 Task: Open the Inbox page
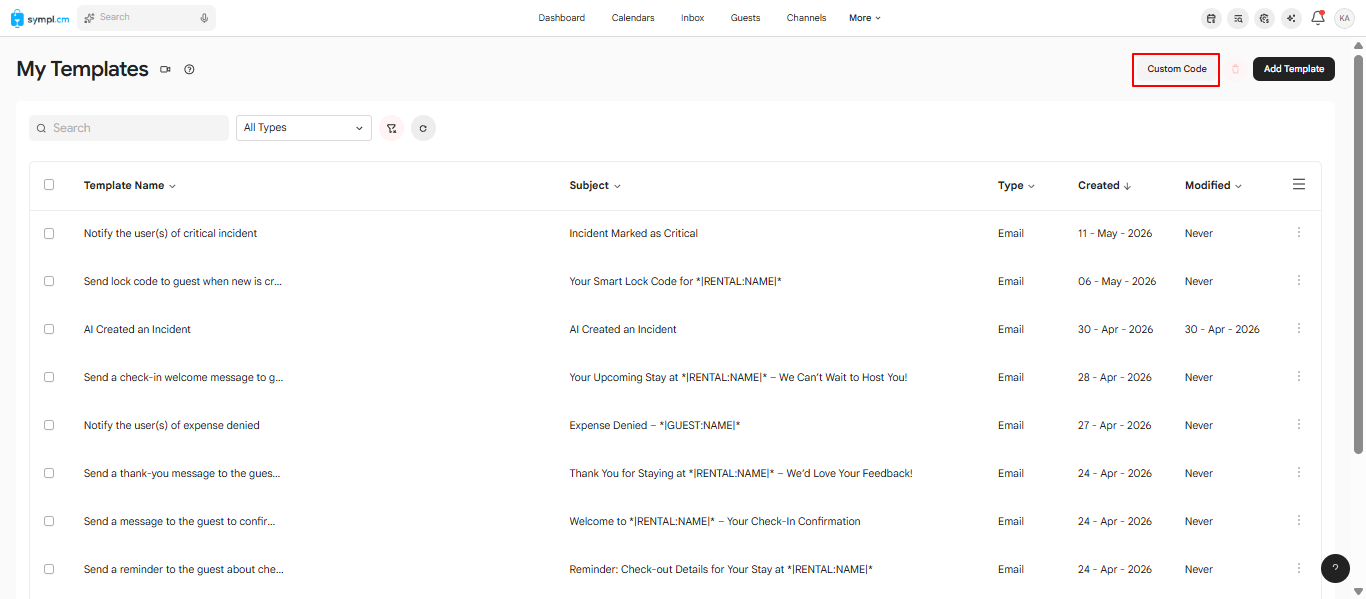point(693,18)
